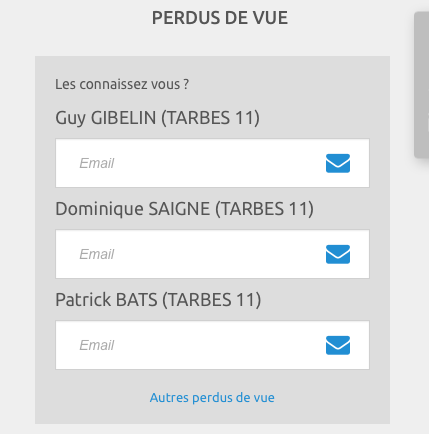Send email via Dominique SAIGNE's envelope icon

(338, 254)
